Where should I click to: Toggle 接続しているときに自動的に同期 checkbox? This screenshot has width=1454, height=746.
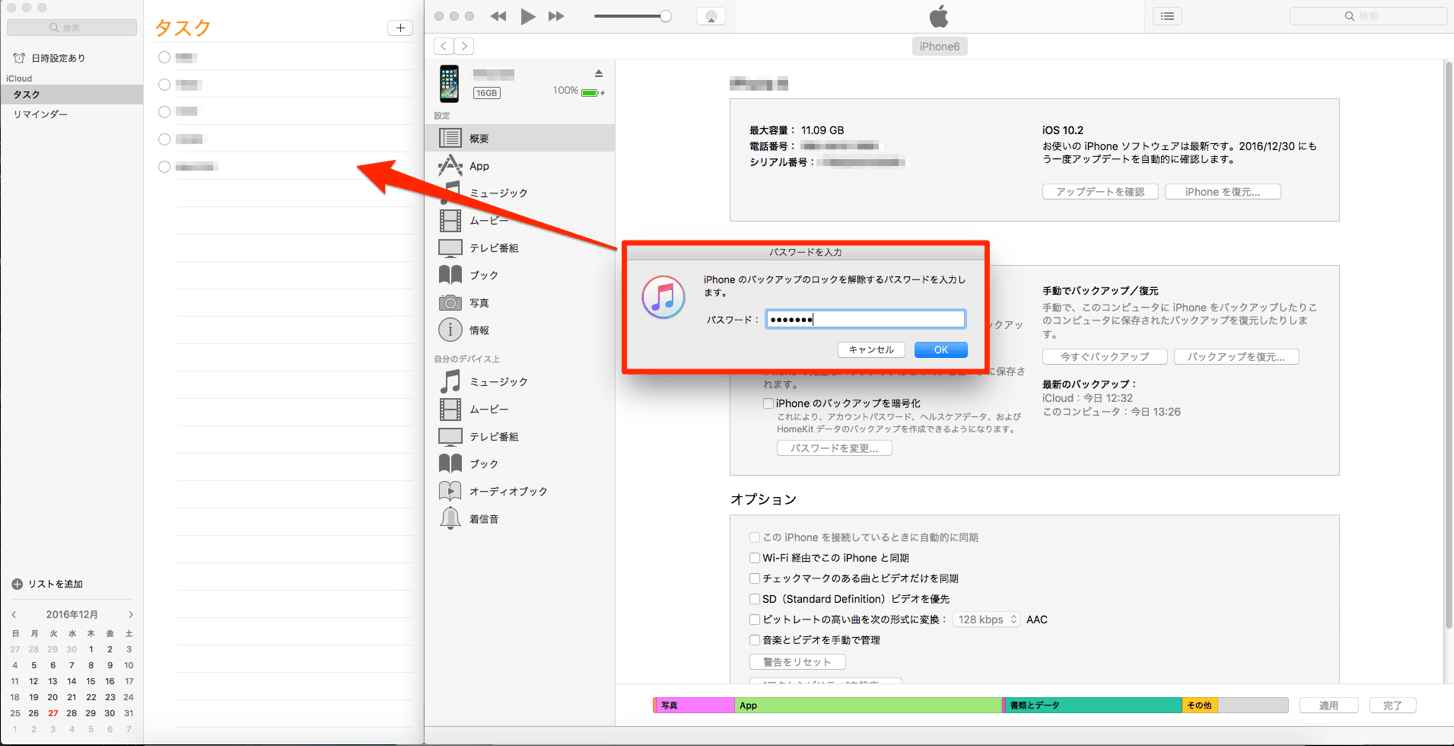coord(755,538)
